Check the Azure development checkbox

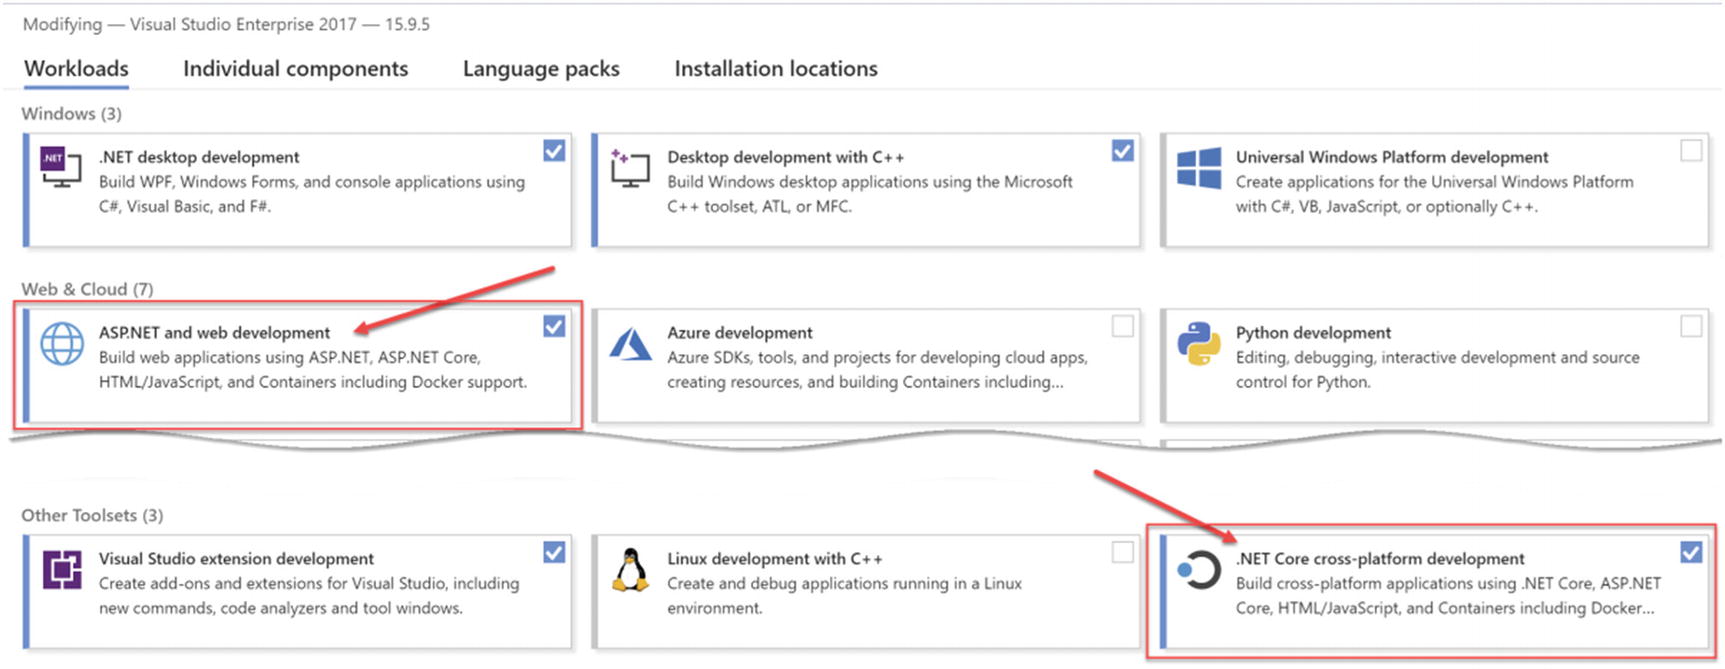tap(1123, 326)
